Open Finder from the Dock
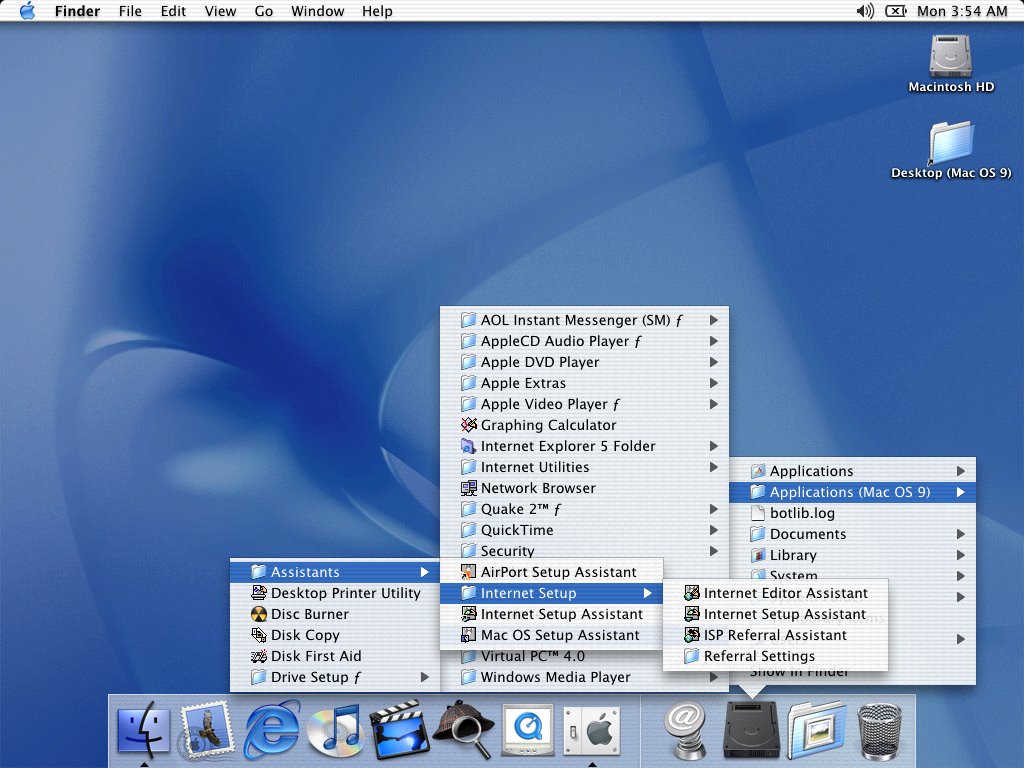The width and height of the screenshot is (1024, 768). point(144,729)
